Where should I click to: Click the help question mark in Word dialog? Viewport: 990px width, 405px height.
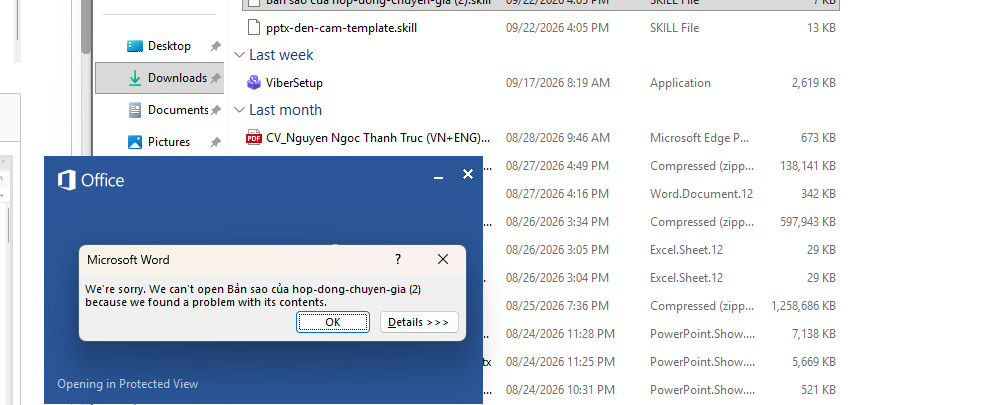tap(398, 259)
